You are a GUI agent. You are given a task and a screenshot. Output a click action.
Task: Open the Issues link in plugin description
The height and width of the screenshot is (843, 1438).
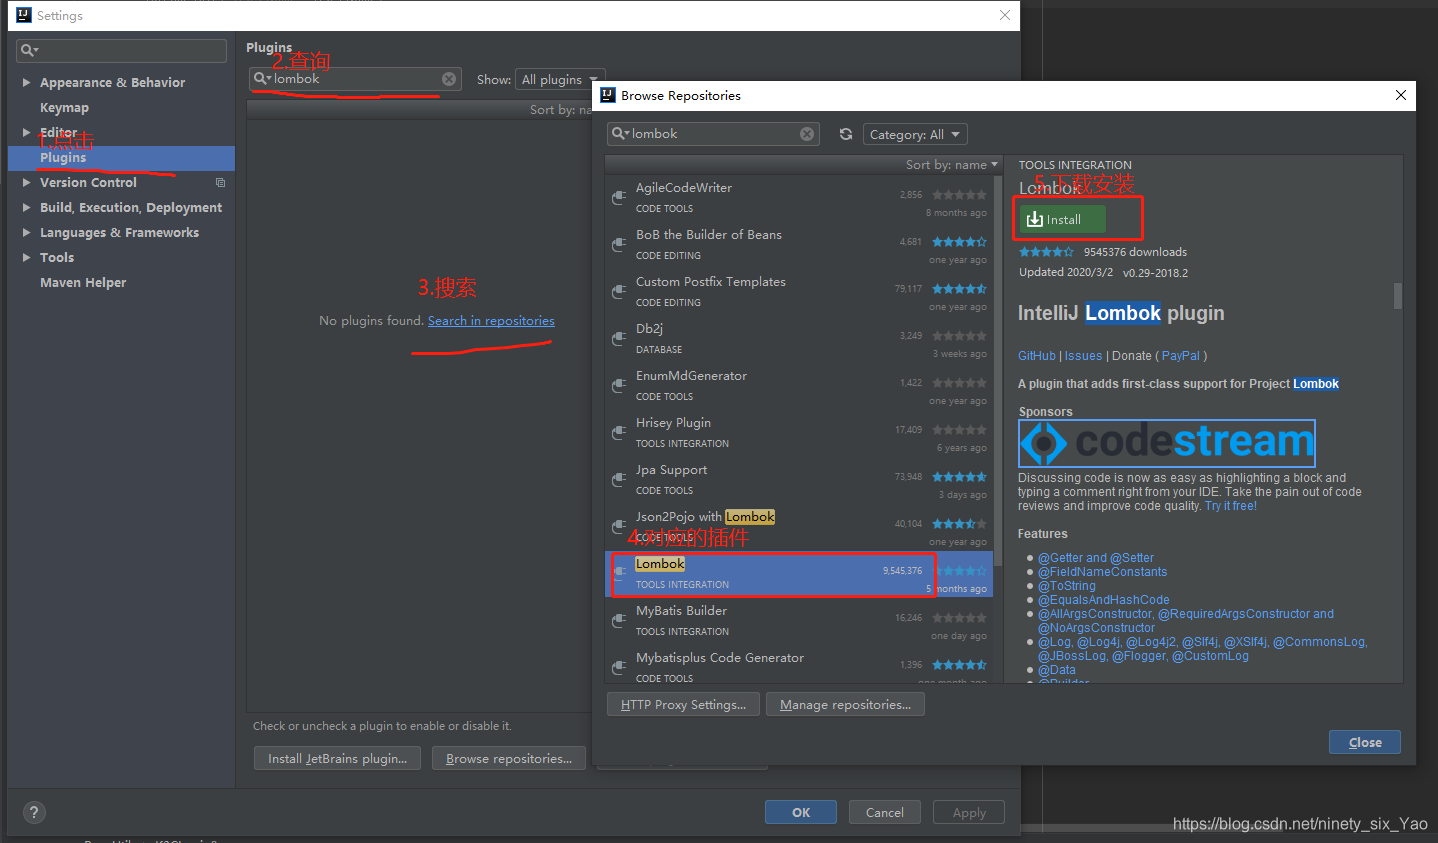click(x=1083, y=356)
